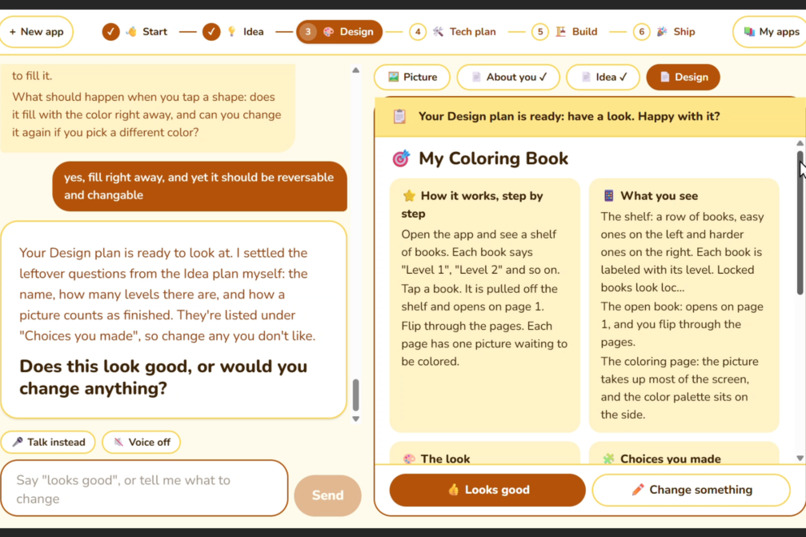Focus the chat message input field

[x=144, y=489]
